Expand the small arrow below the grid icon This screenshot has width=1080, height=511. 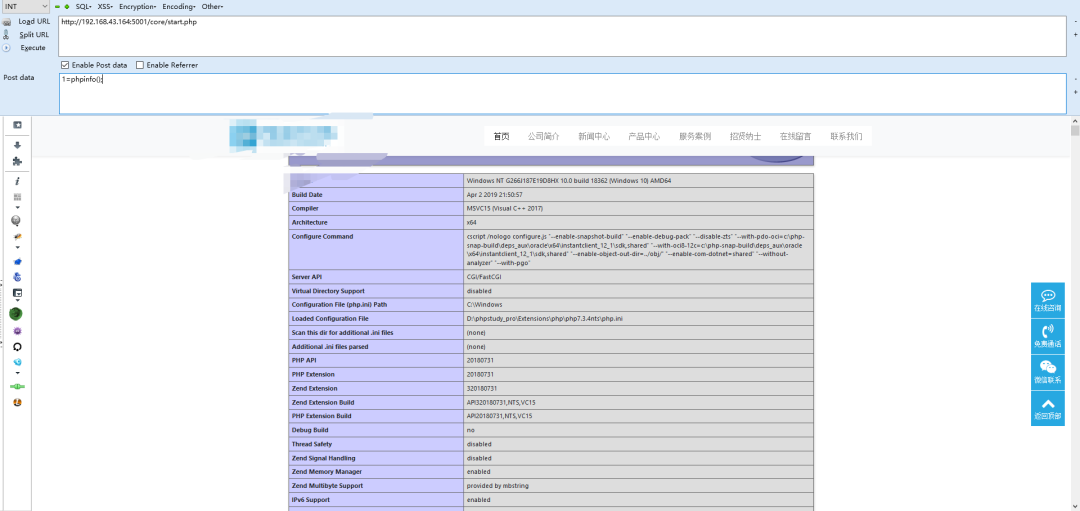(17, 207)
